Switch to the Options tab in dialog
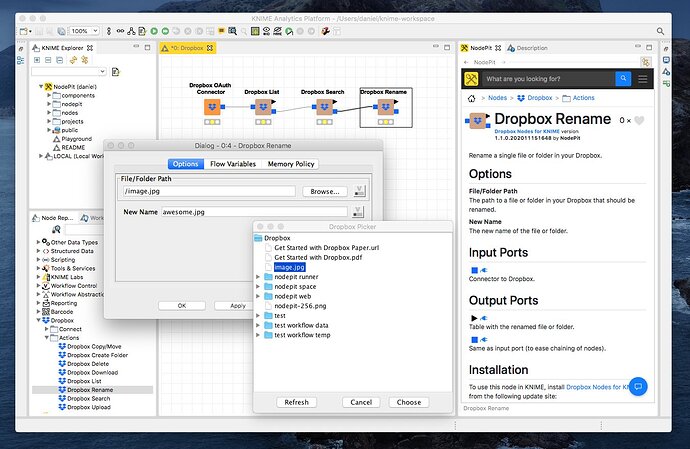Screen dimensions: 690x449 (186, 164)
